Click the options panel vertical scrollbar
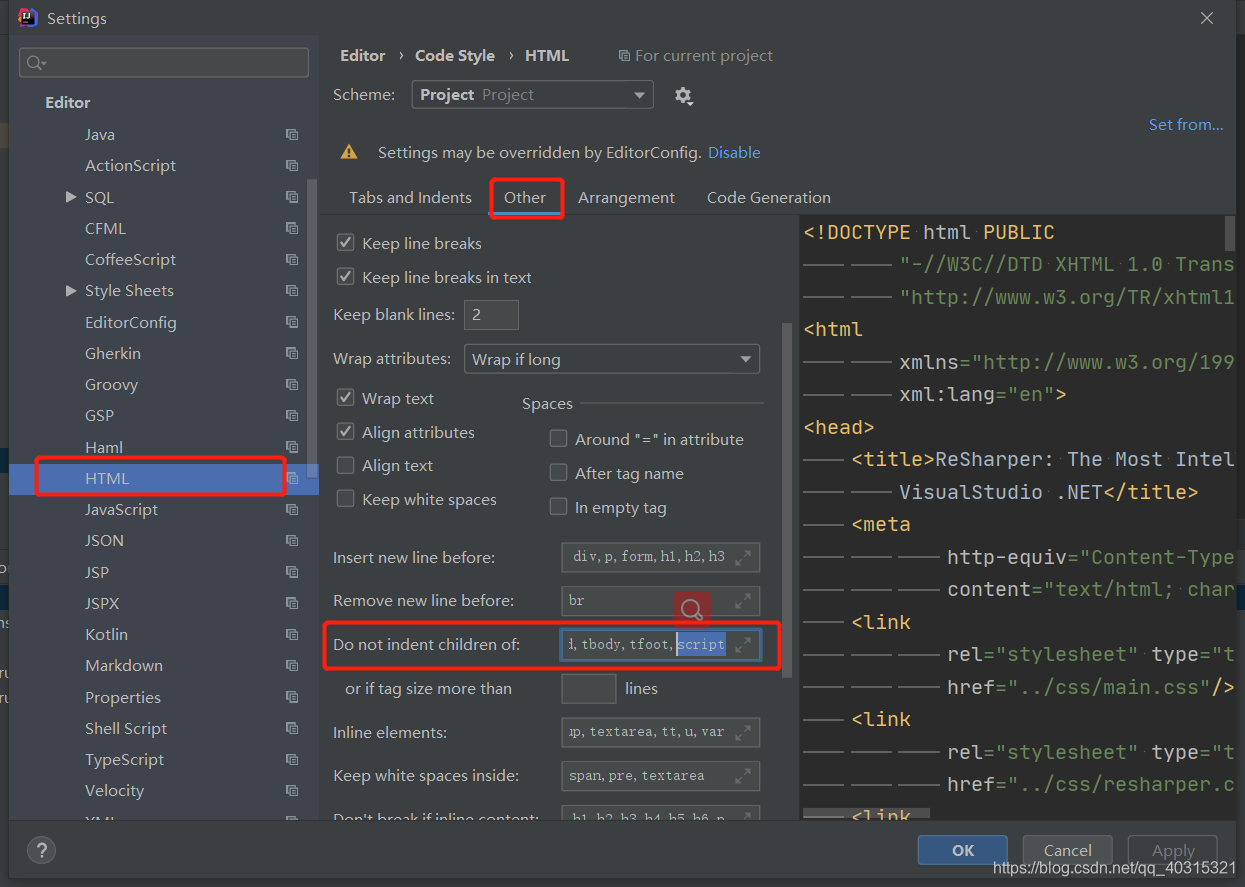 [x=786, y=500]
